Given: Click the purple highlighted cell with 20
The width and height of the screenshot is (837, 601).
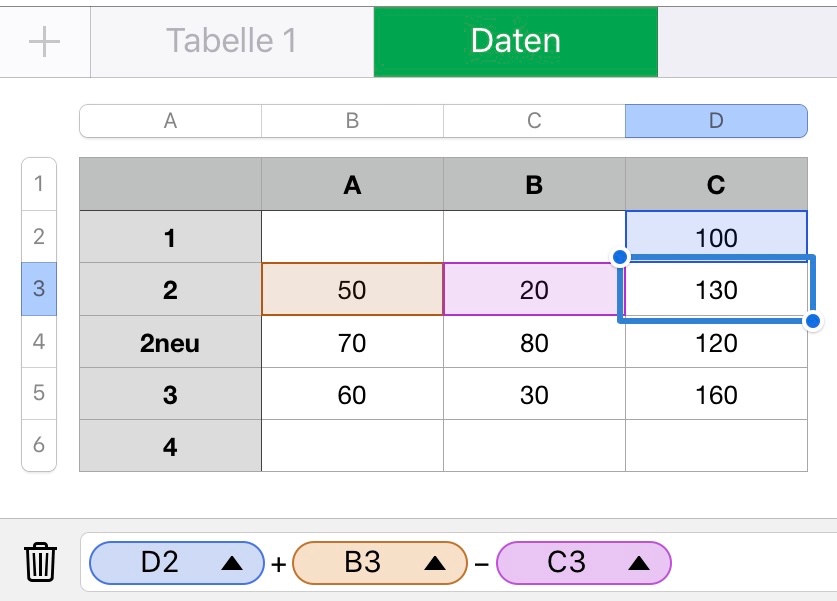Looking at the screenshot, I should [534, 290].
